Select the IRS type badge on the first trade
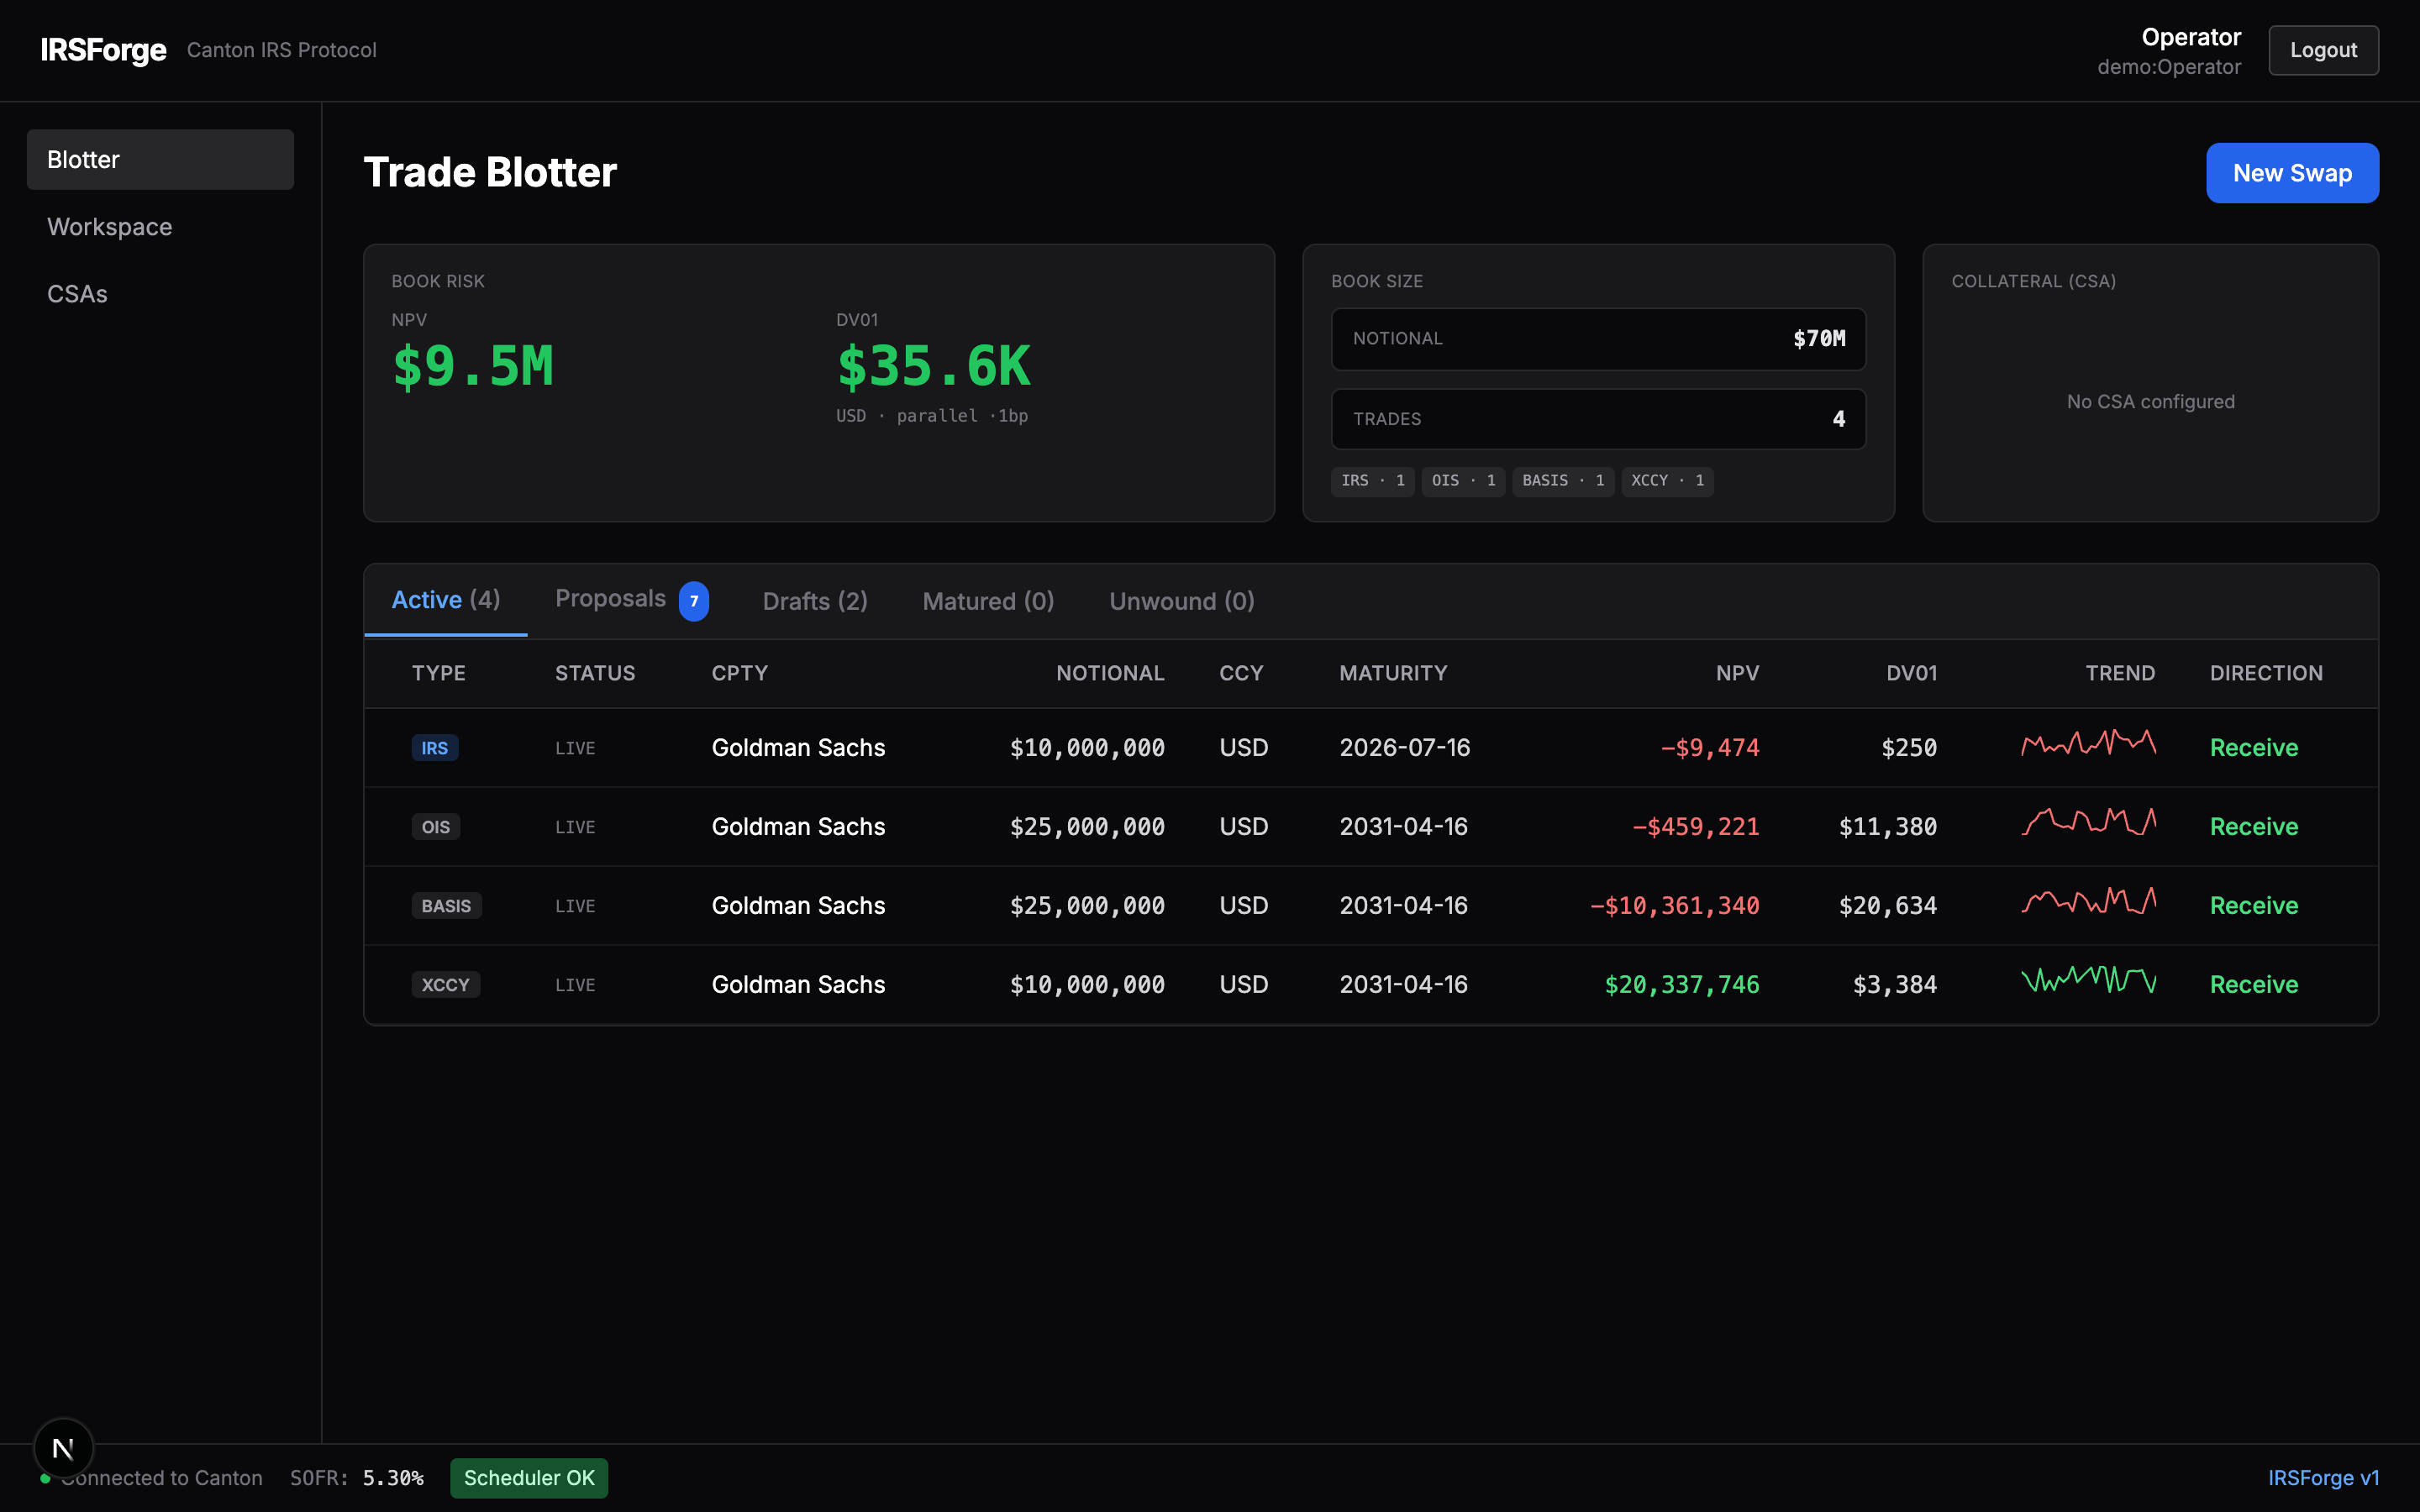Image resolution: width=2420 pixels, height=1512 pixels. click(x=435, y=747)
